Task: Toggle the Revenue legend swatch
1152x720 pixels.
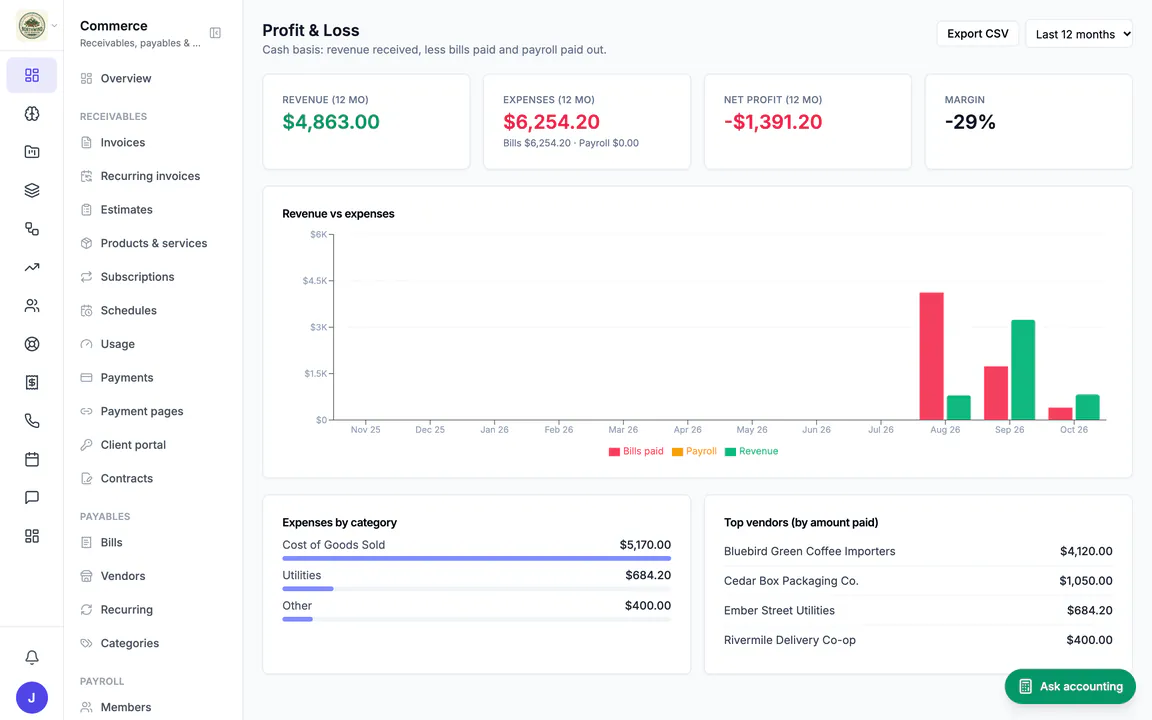Action: tap(730, 452)
